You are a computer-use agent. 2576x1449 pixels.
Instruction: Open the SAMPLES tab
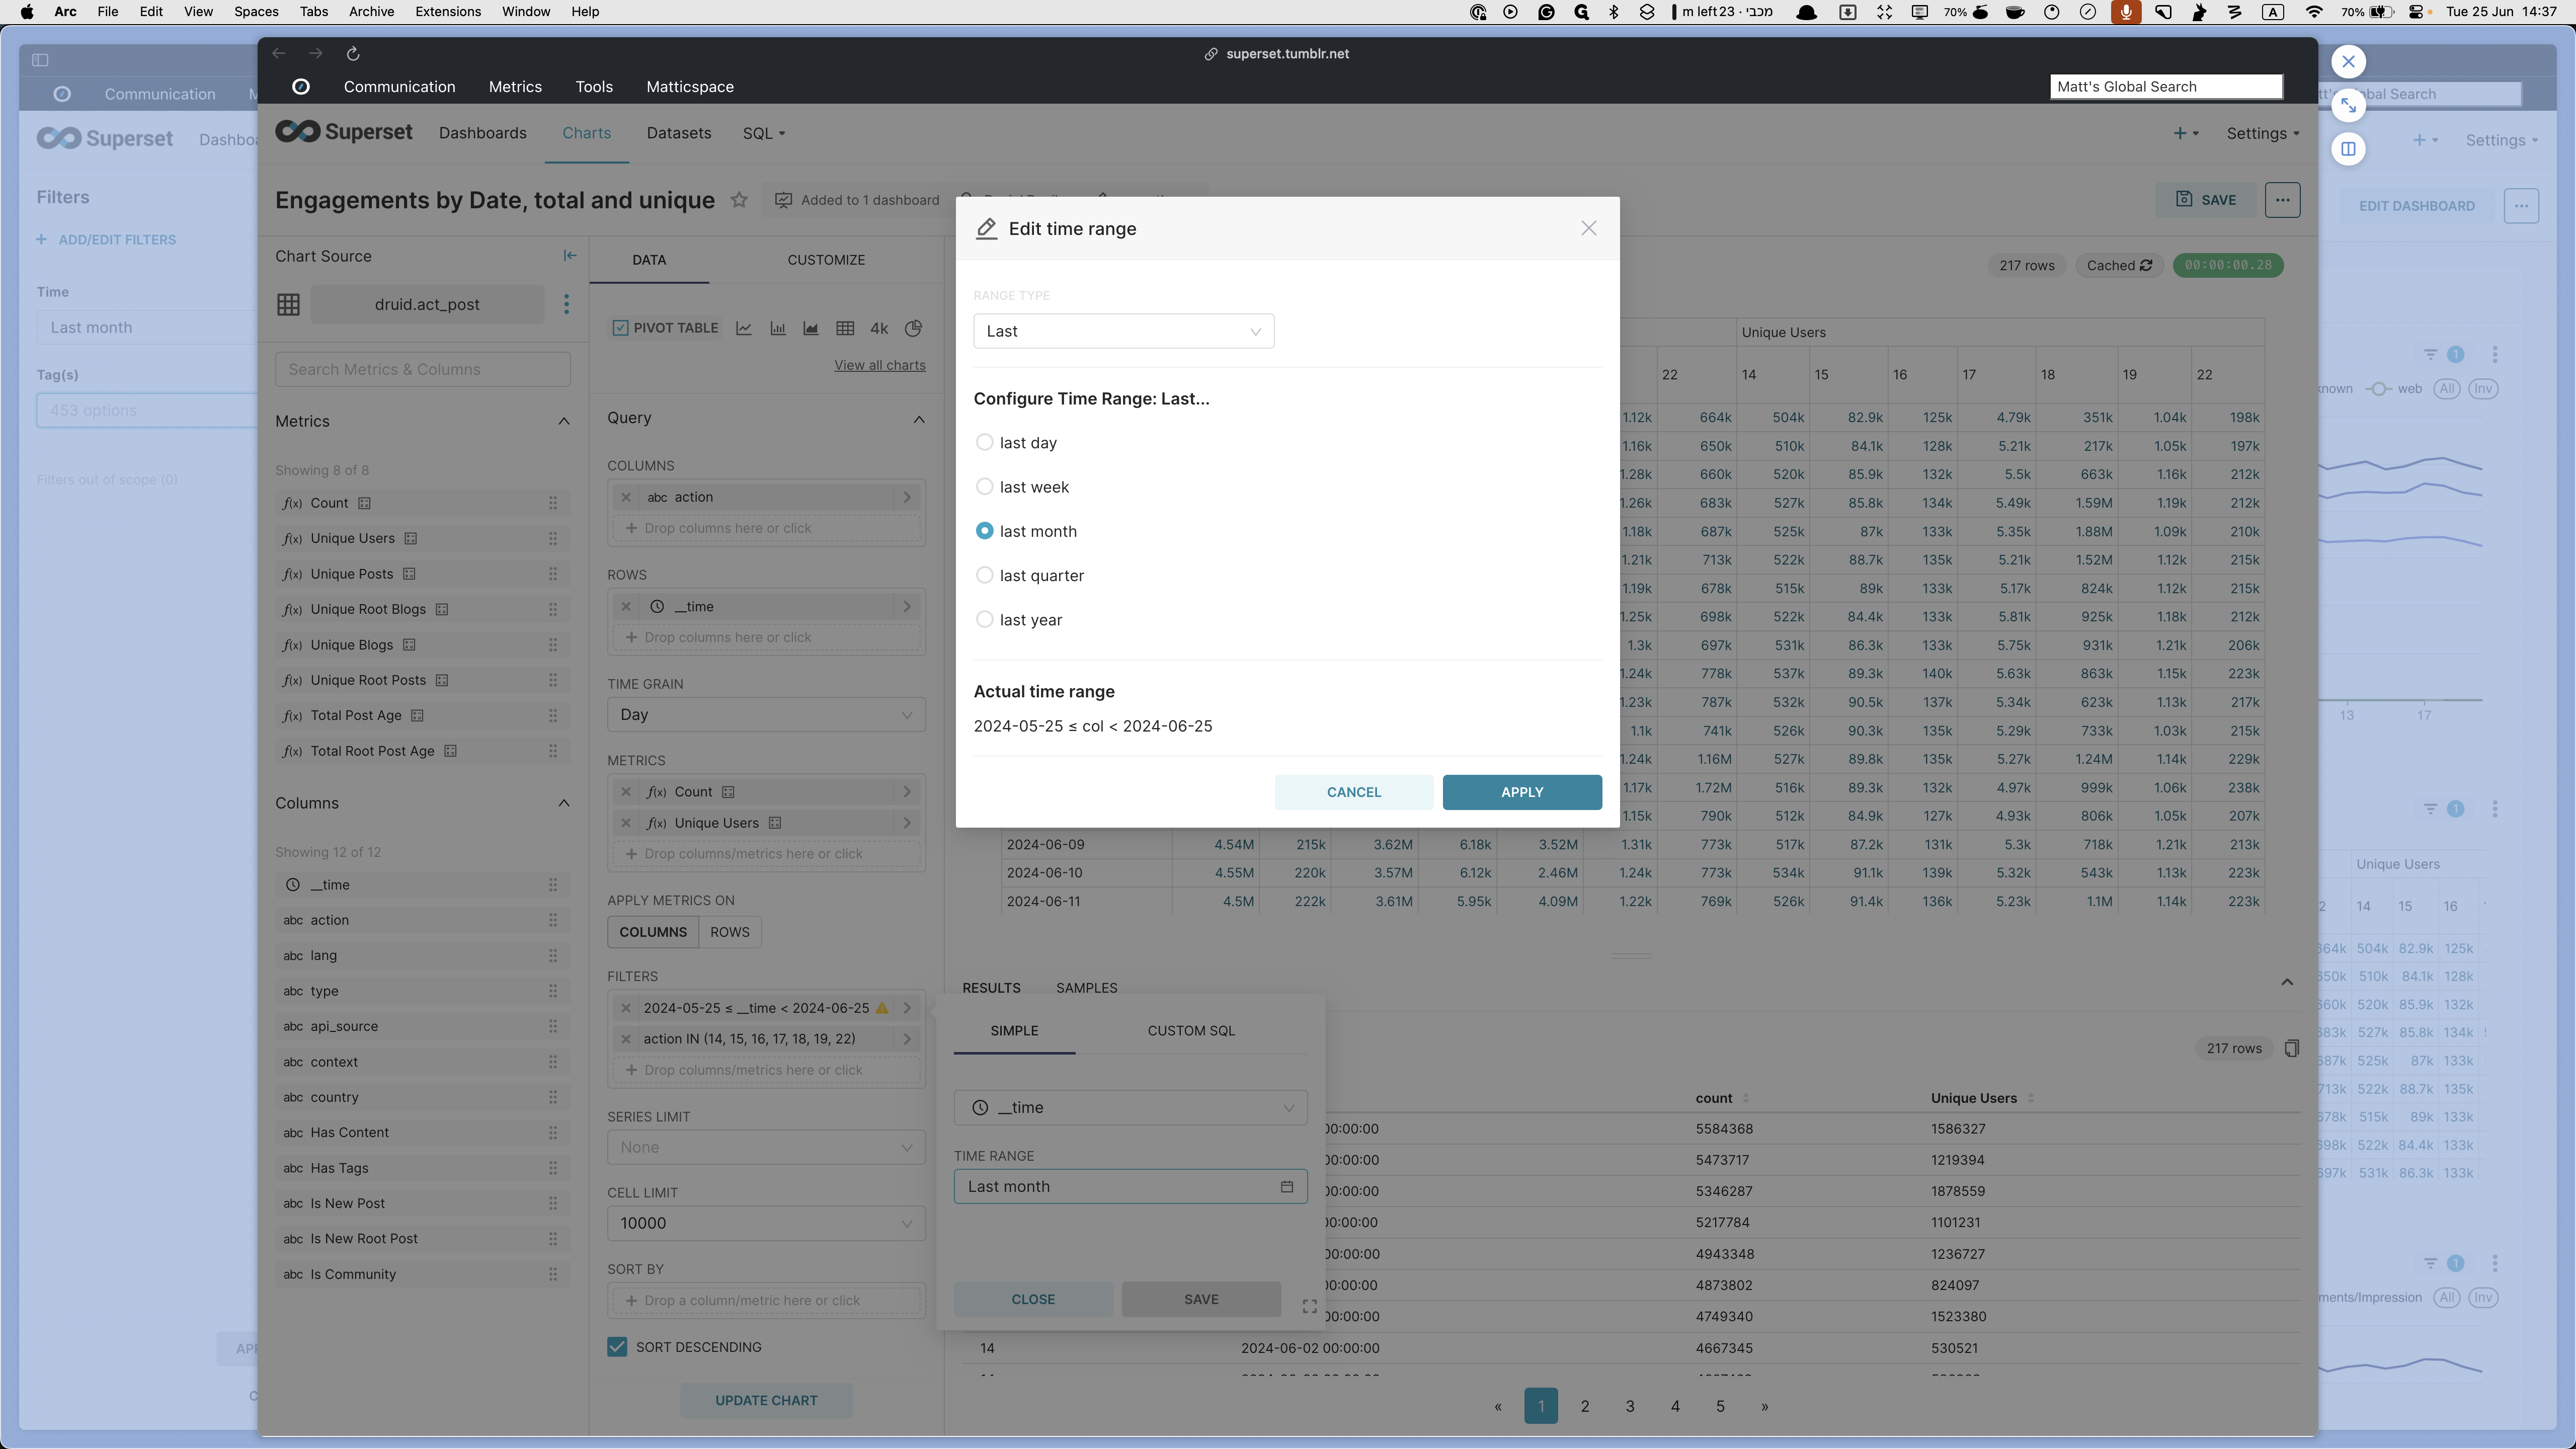(x=1087, y=987)
